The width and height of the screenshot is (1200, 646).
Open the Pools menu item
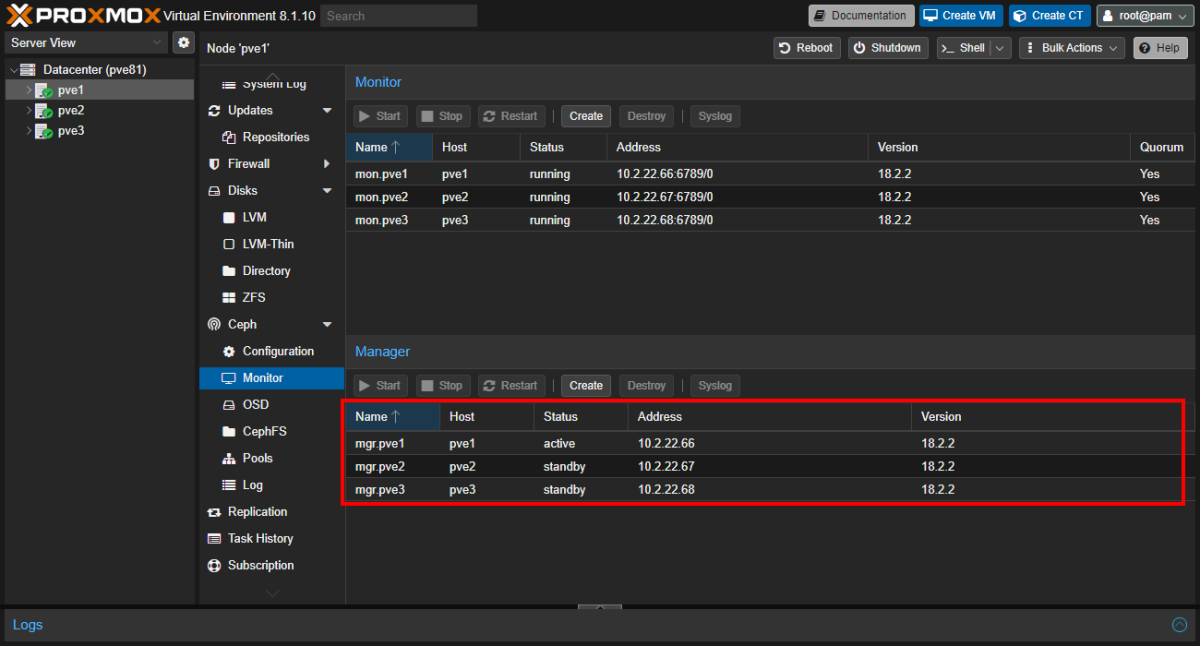[271, 458]
